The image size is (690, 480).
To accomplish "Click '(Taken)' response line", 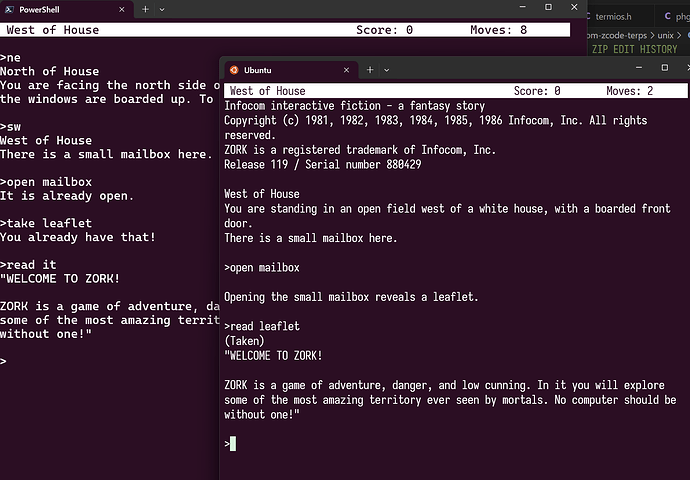I will coord(244,341).
